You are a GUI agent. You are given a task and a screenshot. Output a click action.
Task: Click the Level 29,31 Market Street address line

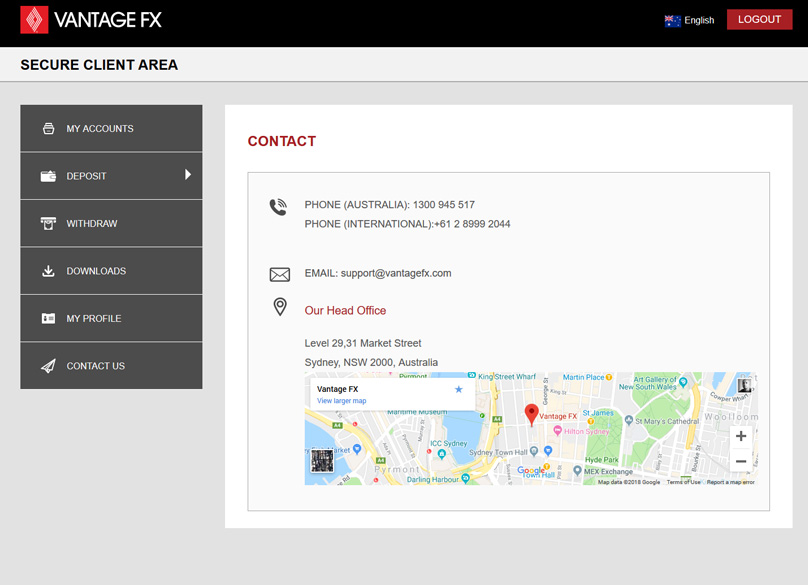[x=363, y=343]
